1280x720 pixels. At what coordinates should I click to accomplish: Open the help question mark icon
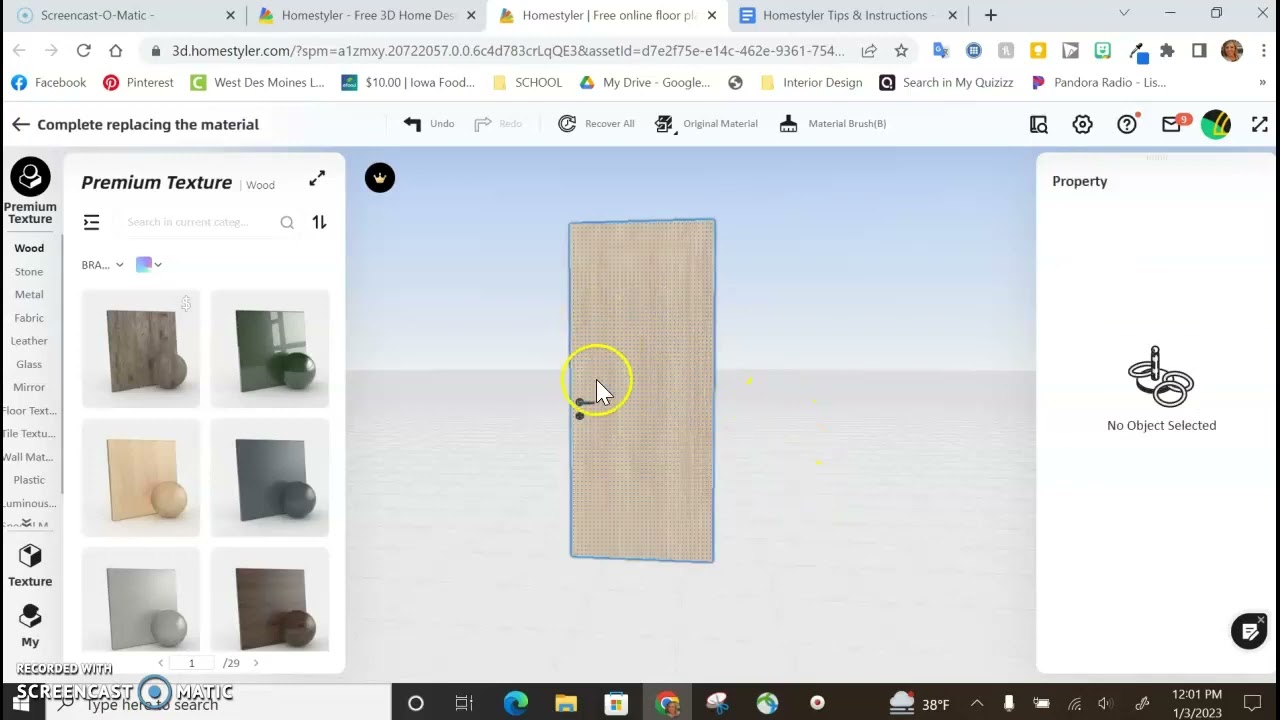pyautogui.click(x=1127, y=124)
